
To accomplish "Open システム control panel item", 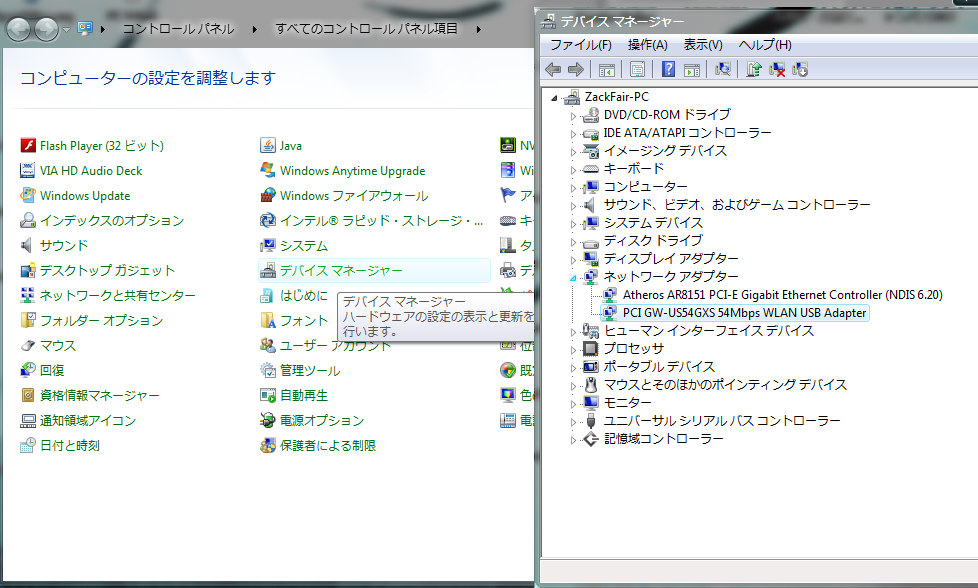I will click(x=294, y=246).
